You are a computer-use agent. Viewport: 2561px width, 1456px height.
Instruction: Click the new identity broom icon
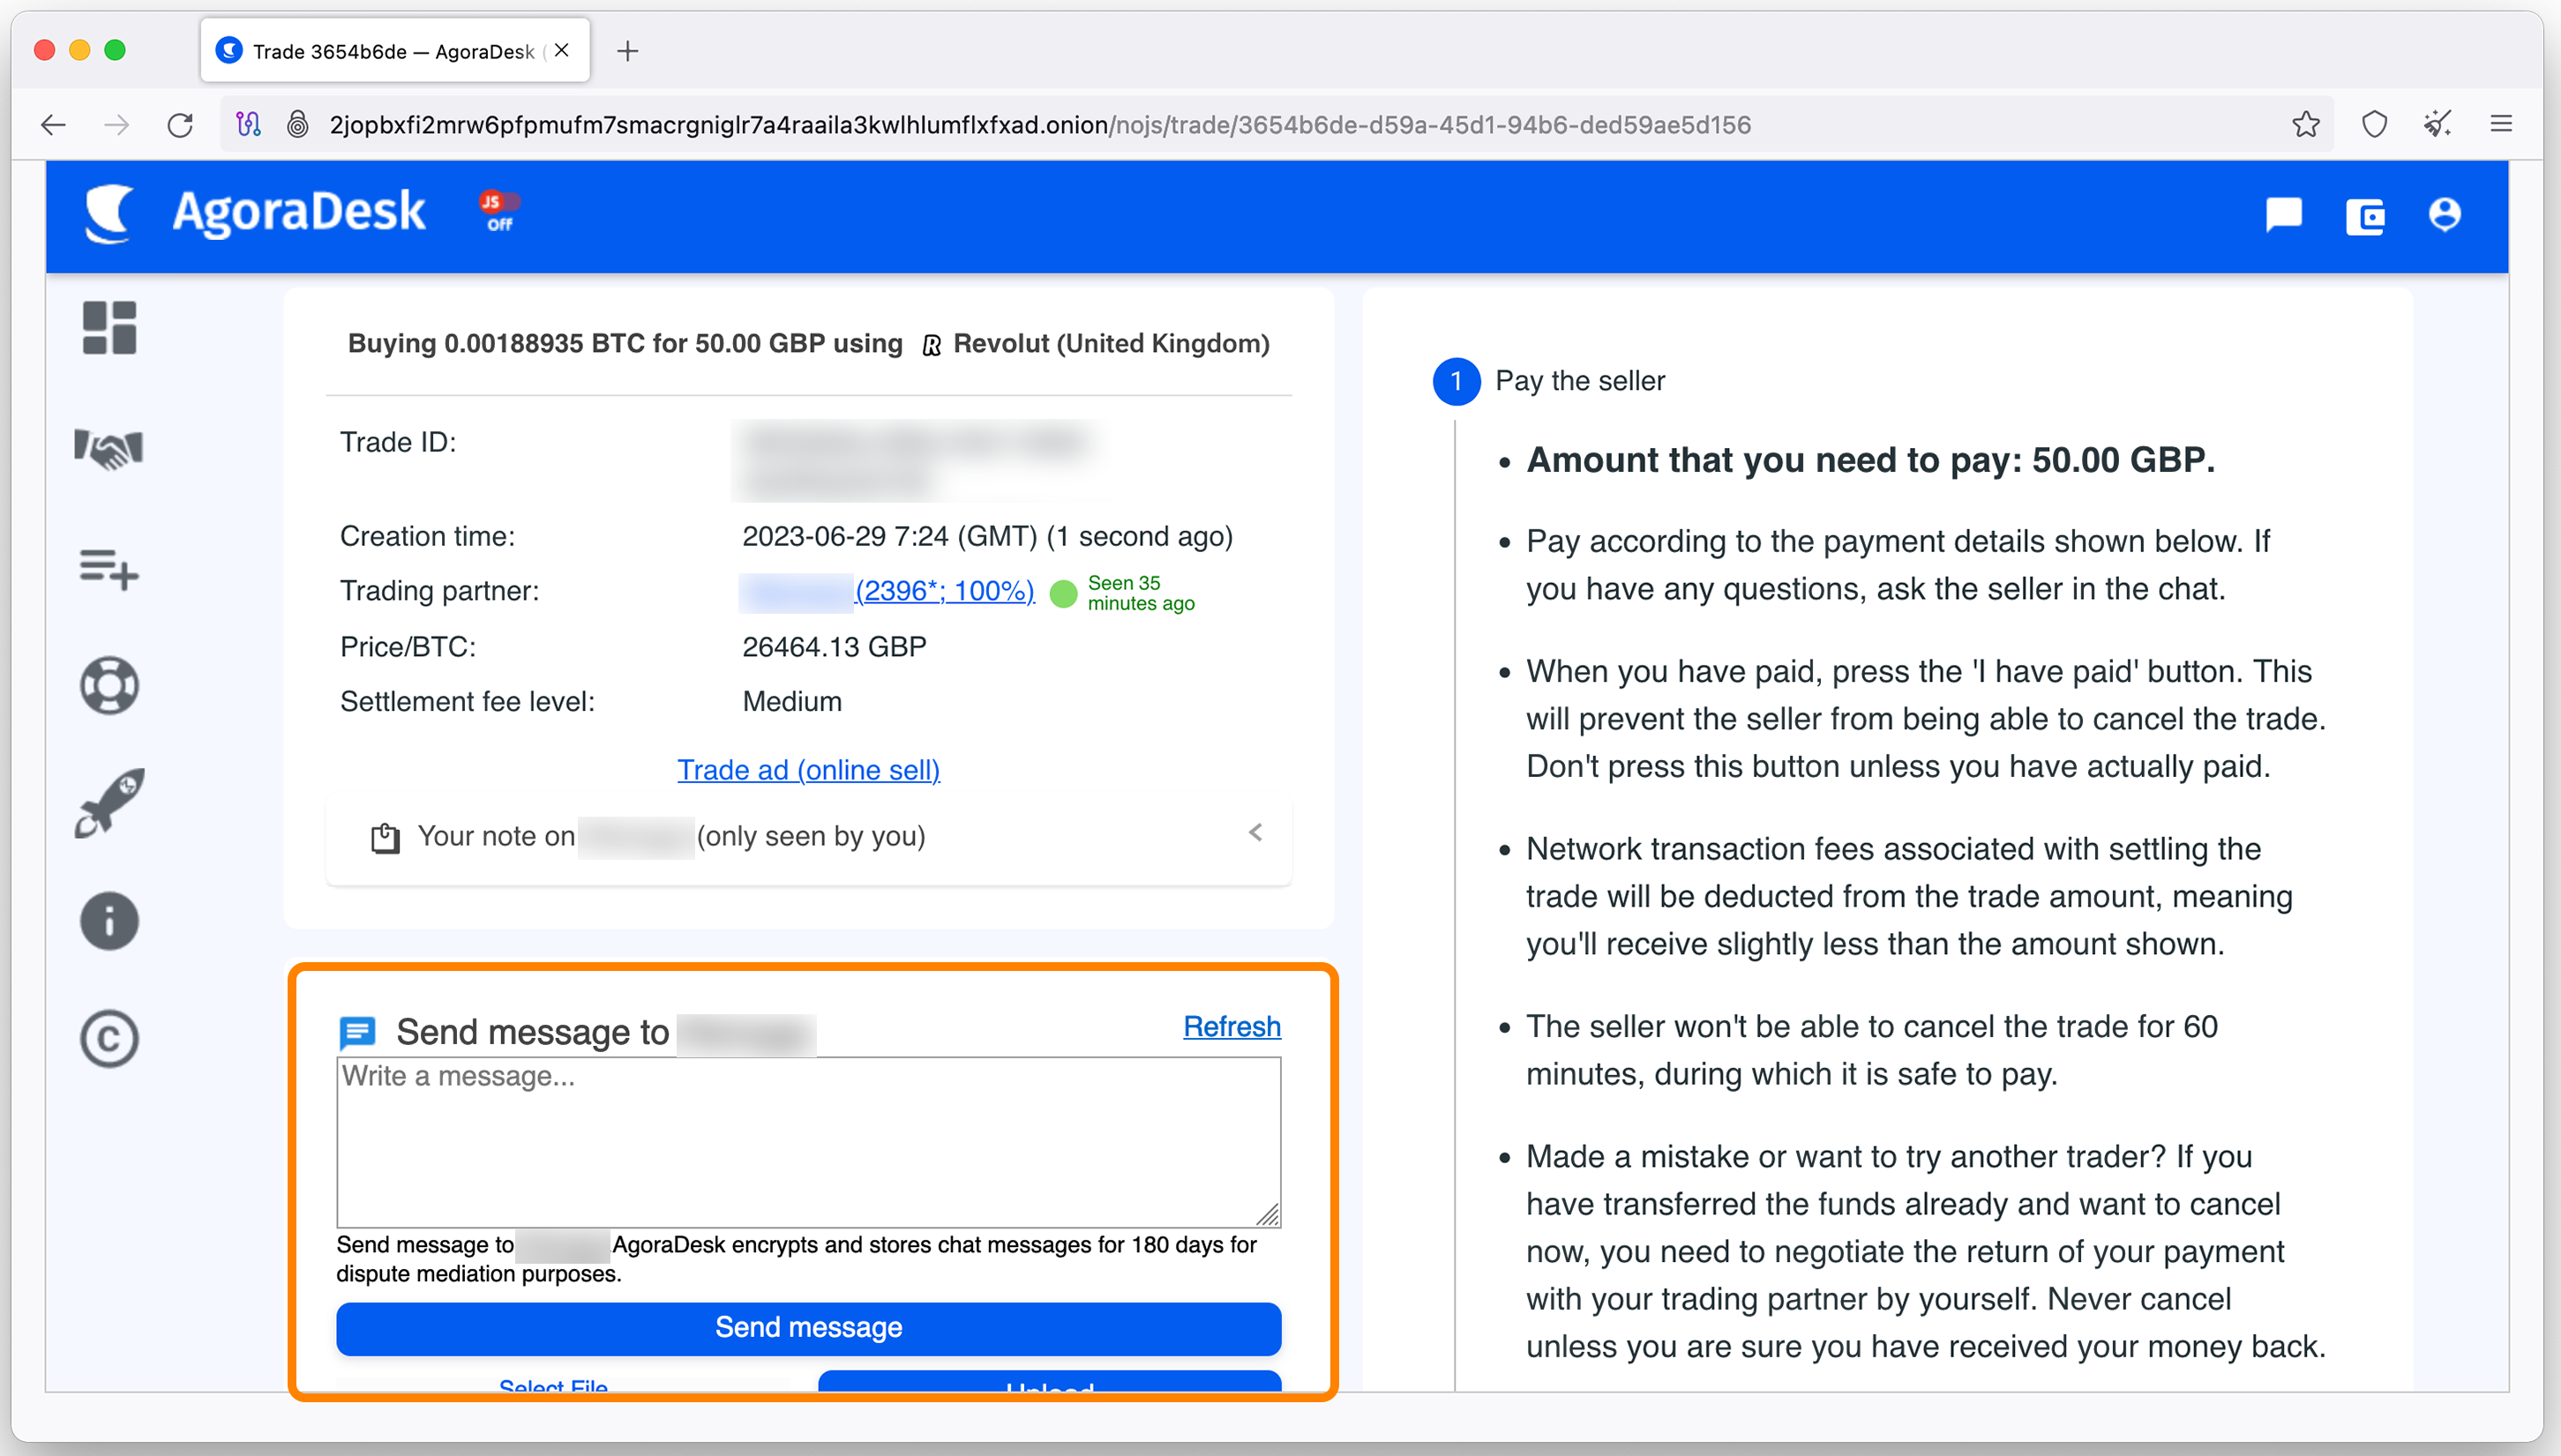click(2438, 124)
